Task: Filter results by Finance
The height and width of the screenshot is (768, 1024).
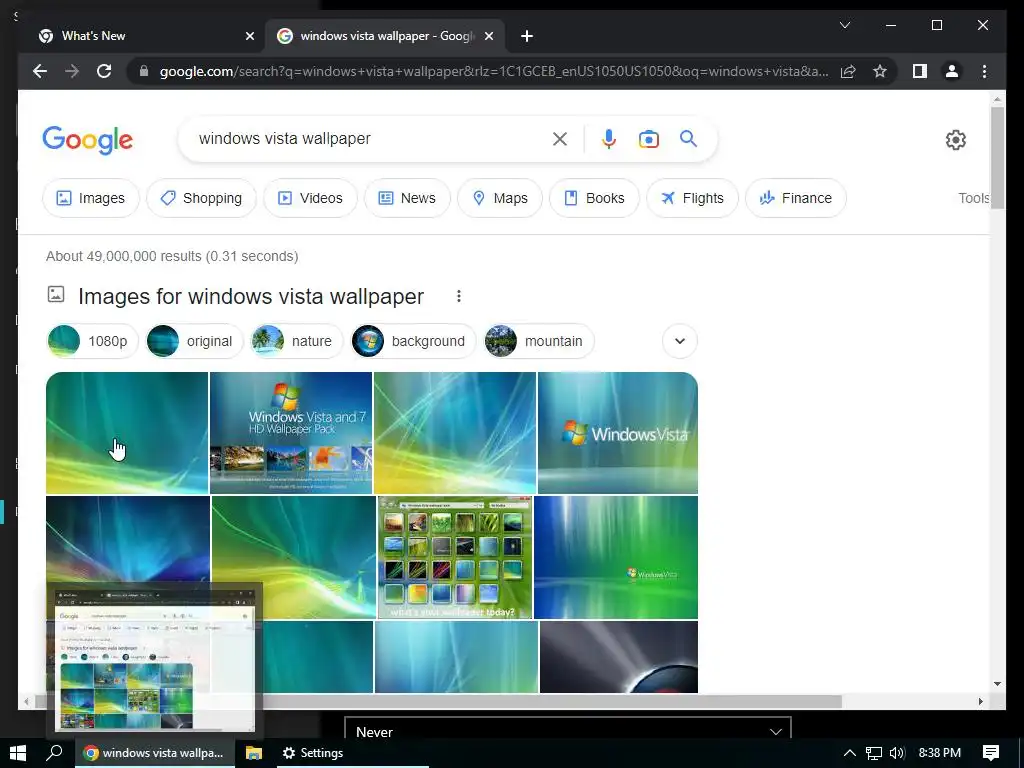Action: tap(795, 198)
